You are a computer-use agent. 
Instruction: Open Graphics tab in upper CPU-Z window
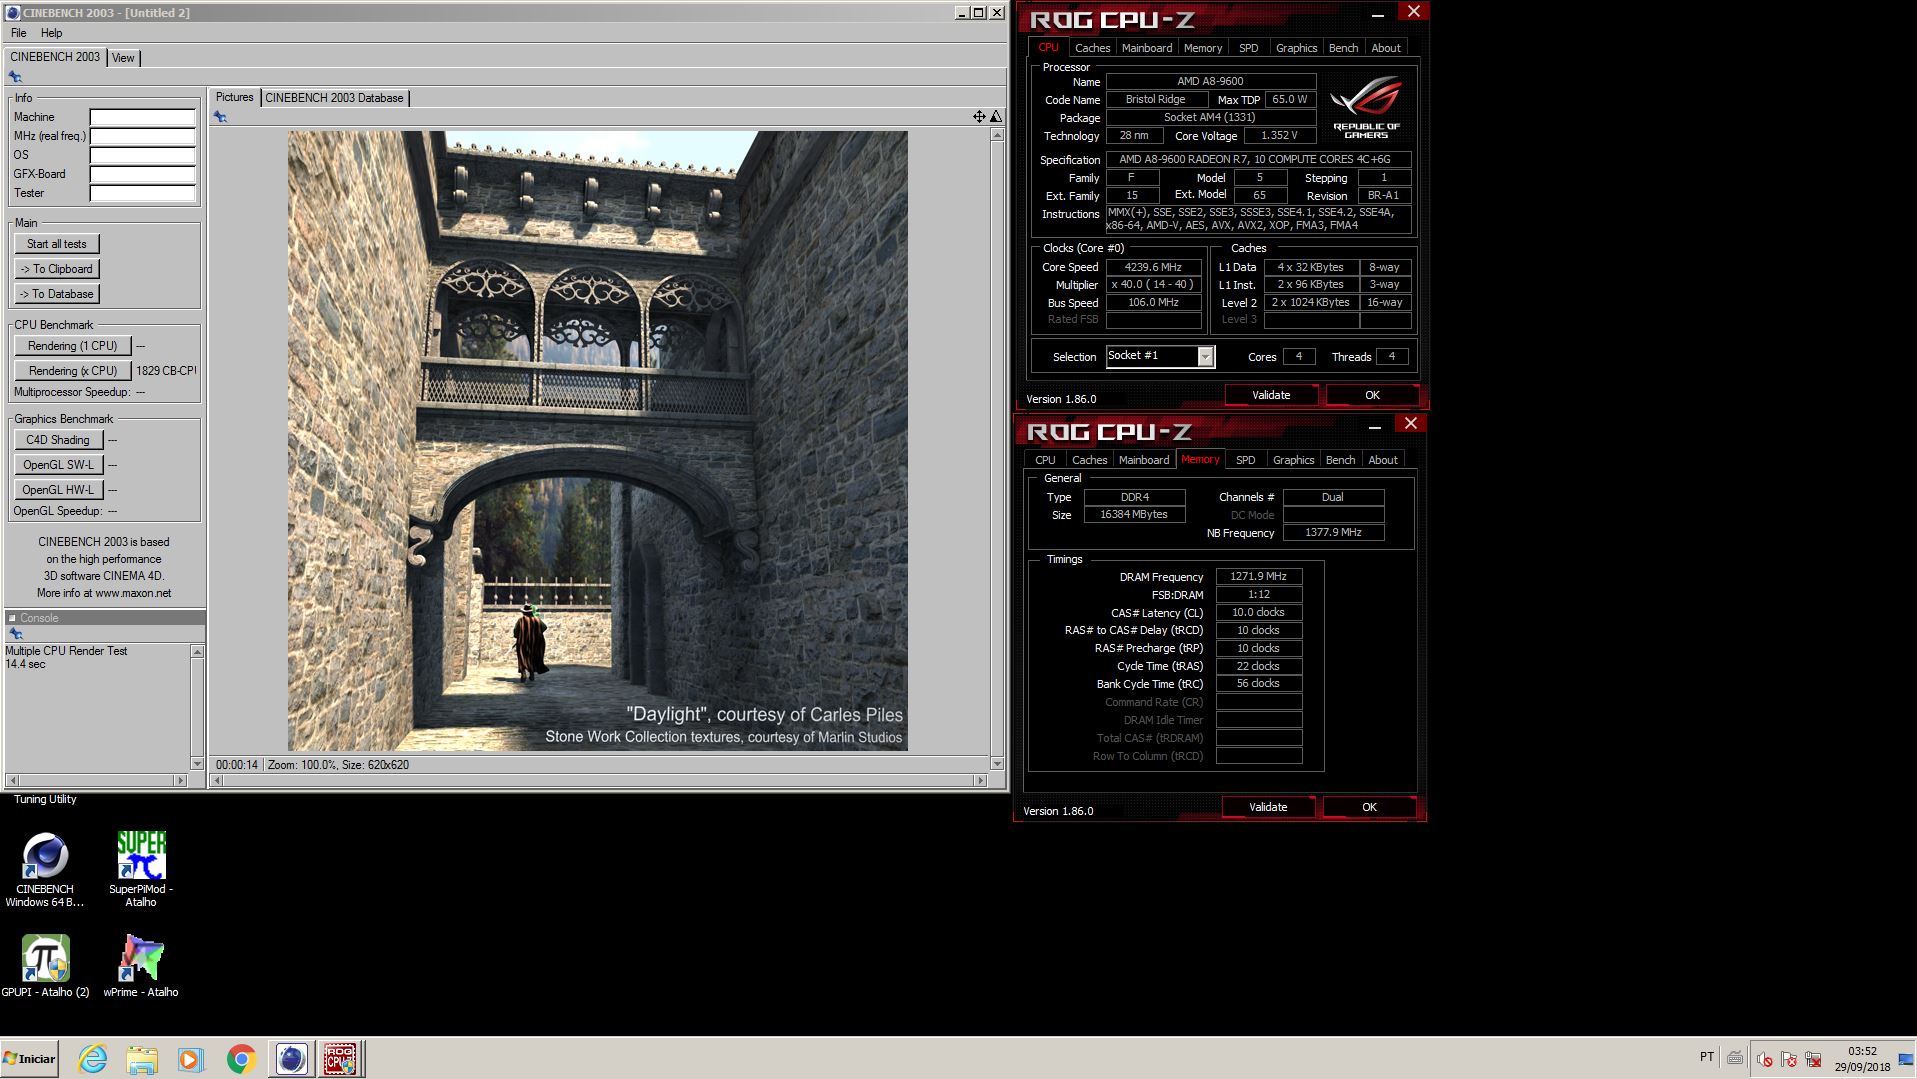pos(1296,48)
